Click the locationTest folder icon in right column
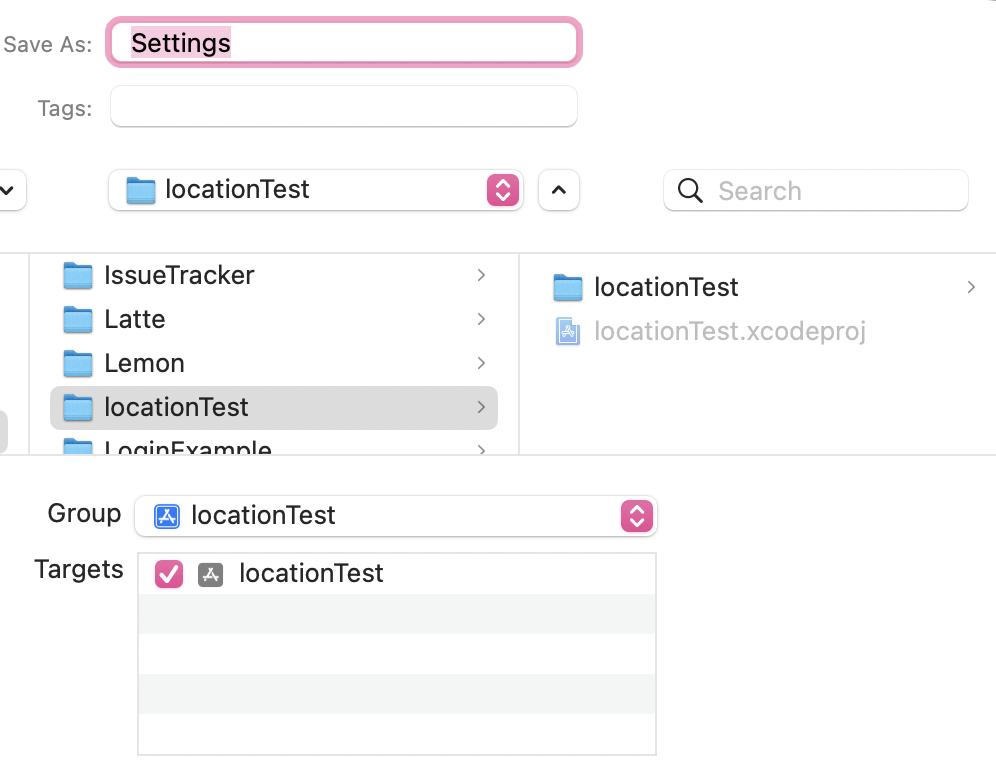The width and height of the screenshot is (996, 780). coord(568,288)
